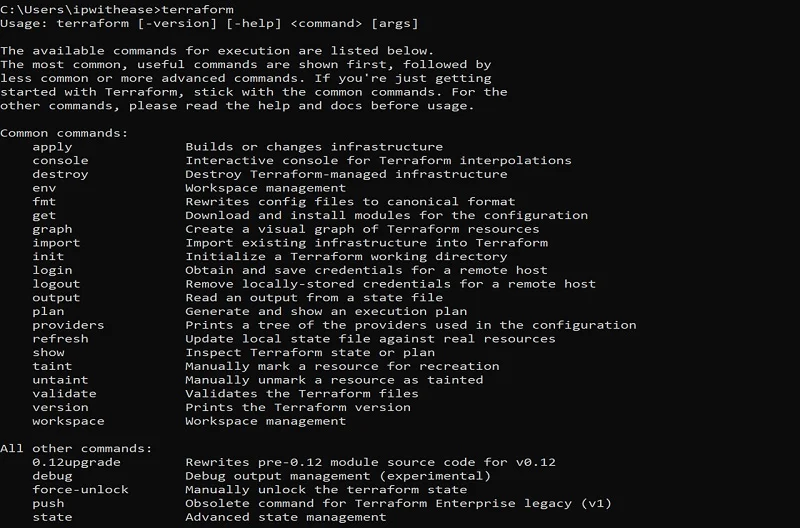Click the 'untaint' command entry
The width and height of the screenshot is (800, 528).
click(x=60, y=380)
